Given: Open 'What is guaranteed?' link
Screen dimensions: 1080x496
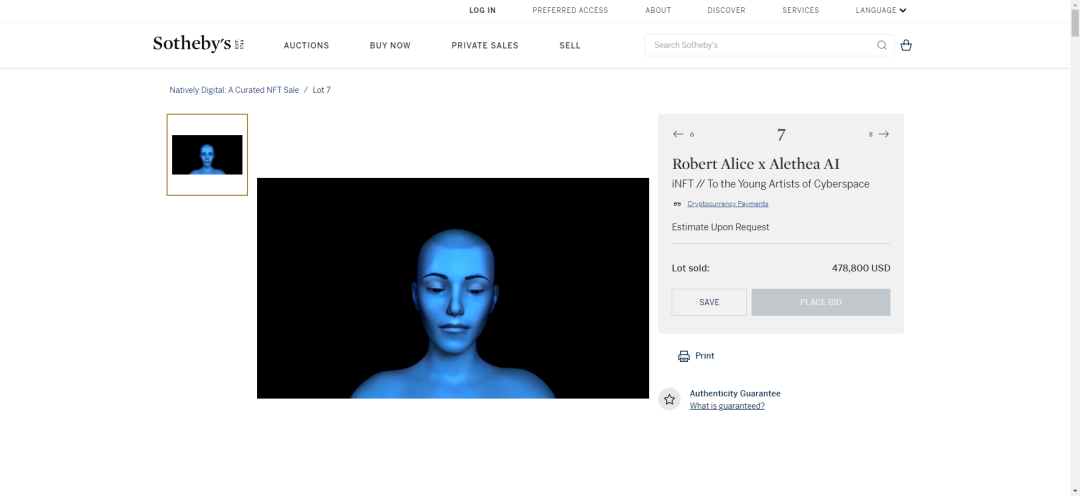Looking at the screenshot, I should (727, 406).
